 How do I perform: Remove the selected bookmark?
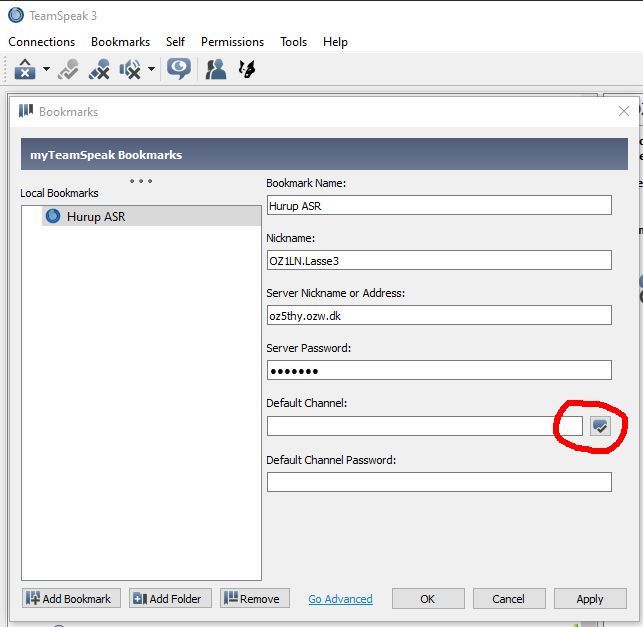pos(255,599)
